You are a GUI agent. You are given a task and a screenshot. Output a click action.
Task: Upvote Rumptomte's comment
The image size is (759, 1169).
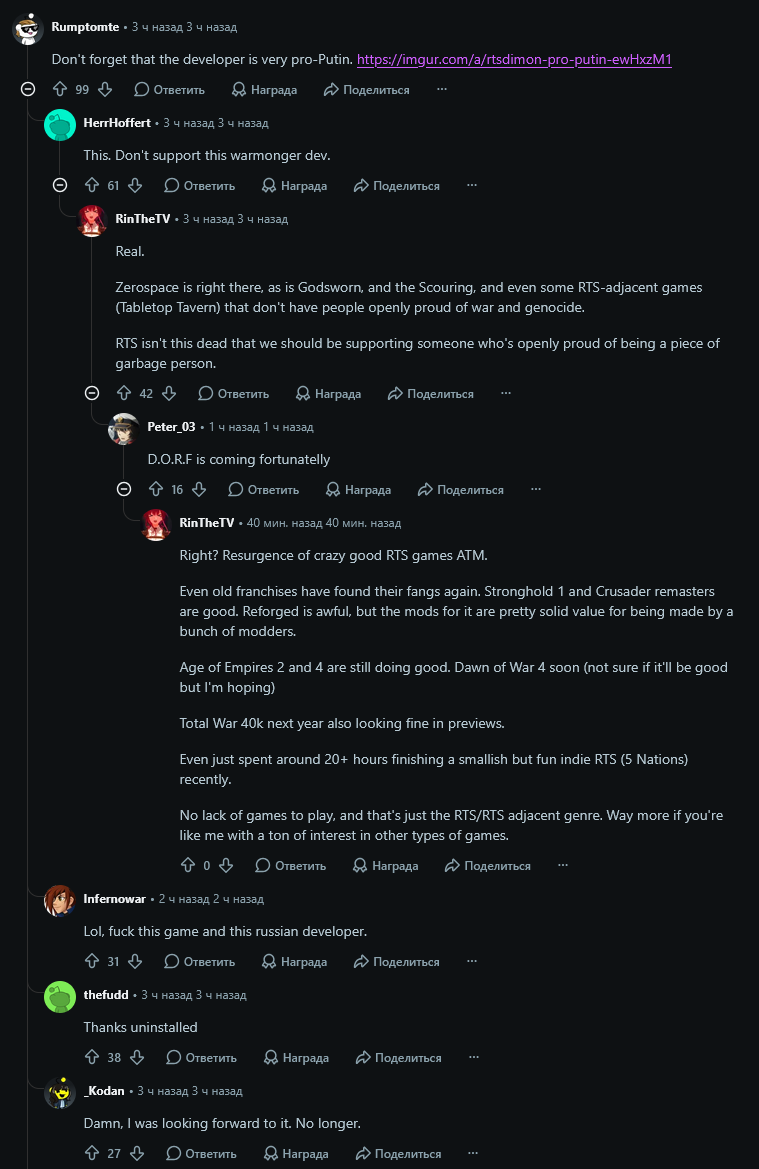60,89
